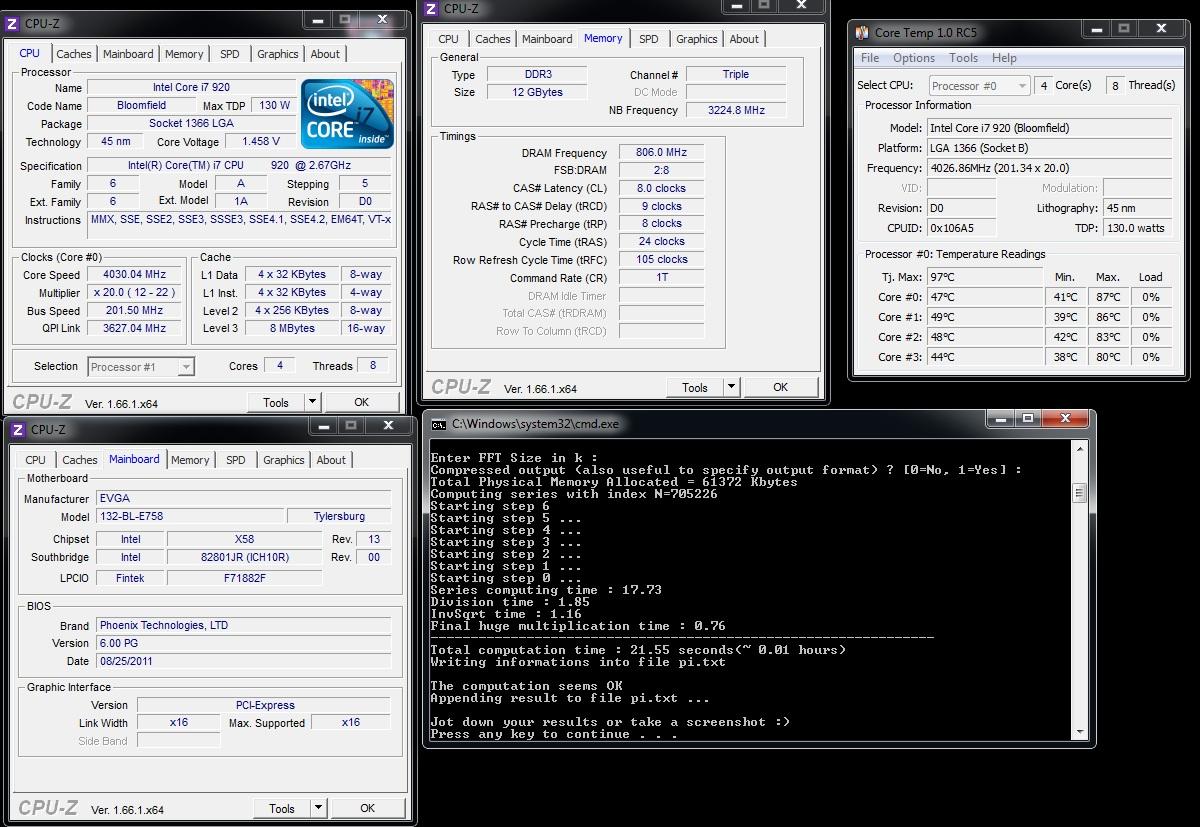Open Memory tab in CPU window
This screenshot has height=827, width=1200.
coord(184,54)
